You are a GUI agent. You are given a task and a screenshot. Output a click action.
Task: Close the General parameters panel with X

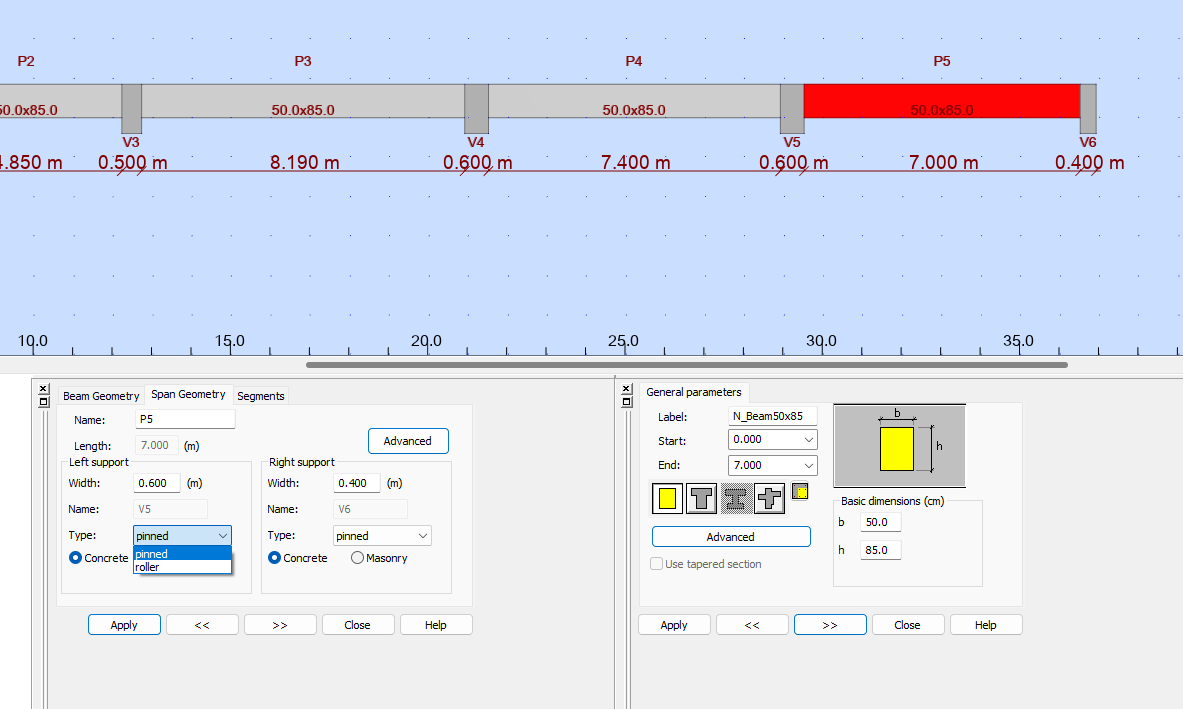tap(626, 388)
